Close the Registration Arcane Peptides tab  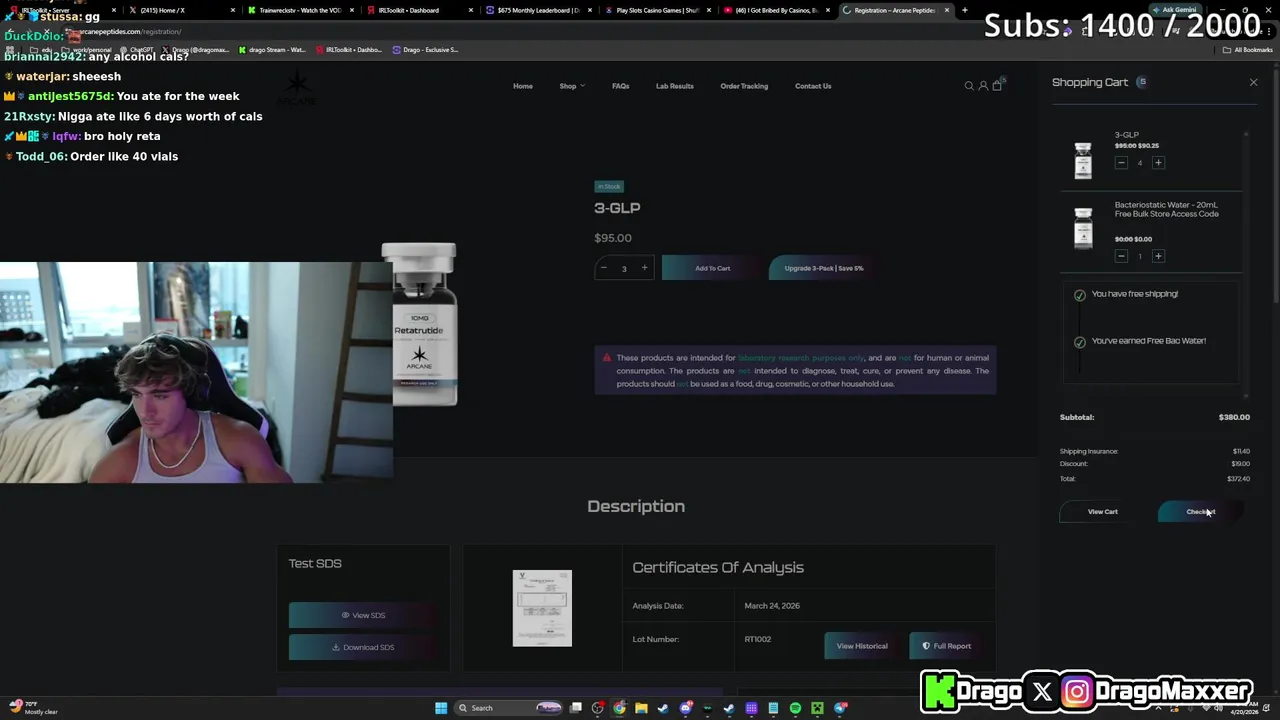coord(946,10)
